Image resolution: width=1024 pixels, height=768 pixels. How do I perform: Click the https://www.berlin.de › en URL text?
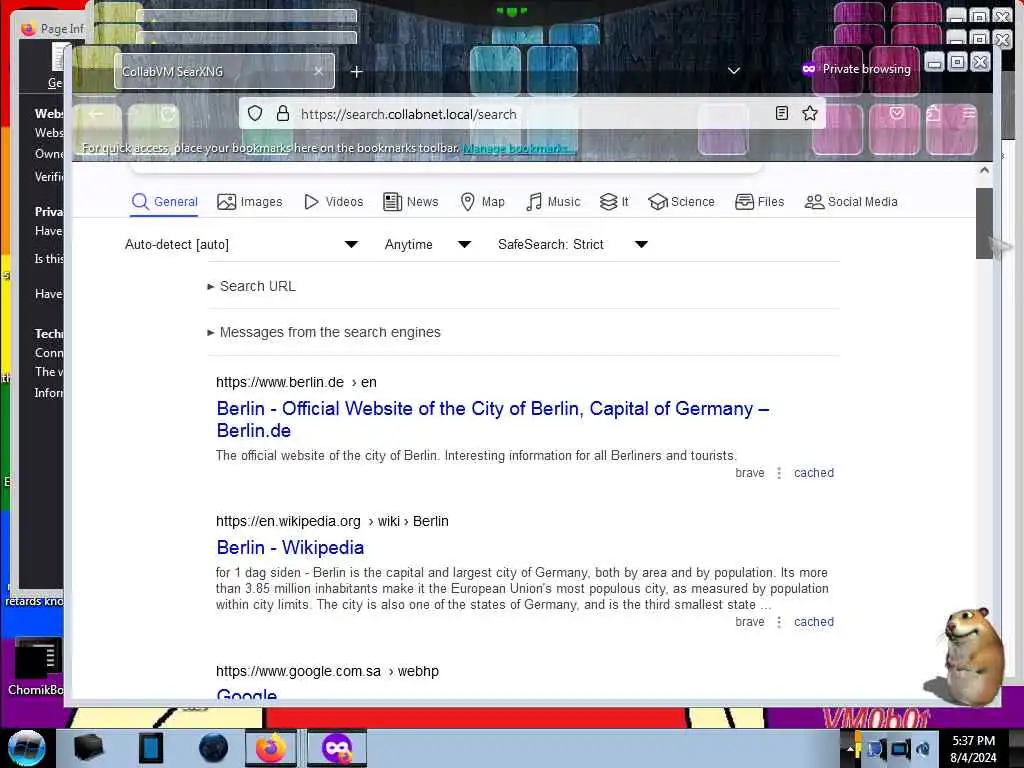point(296,382)
